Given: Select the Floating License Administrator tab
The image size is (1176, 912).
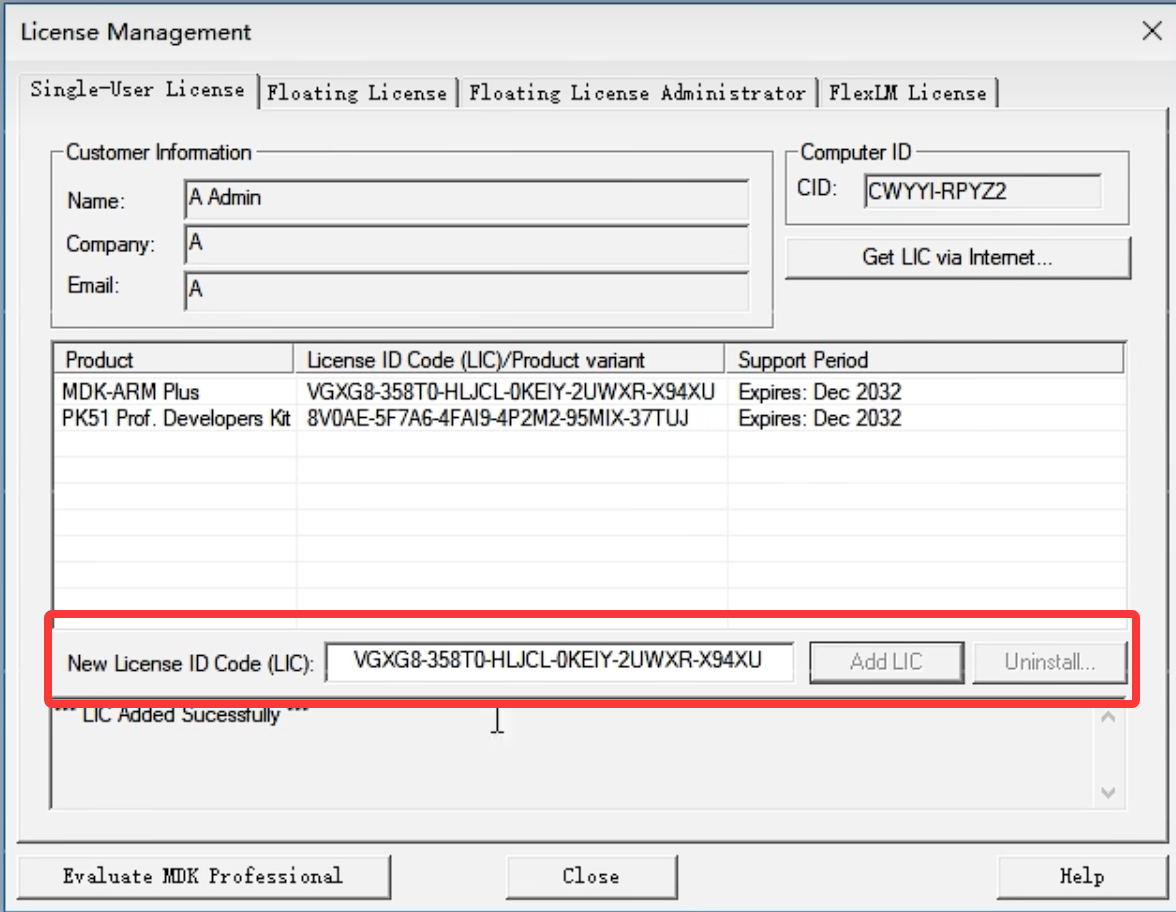Looking at the screenshot, I should coord(638,94).
